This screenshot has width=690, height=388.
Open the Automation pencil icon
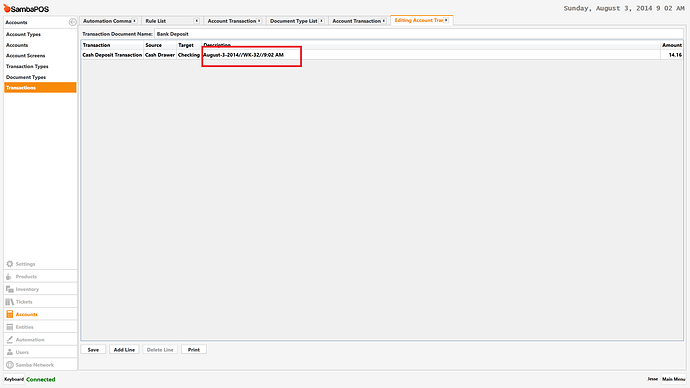10,340
